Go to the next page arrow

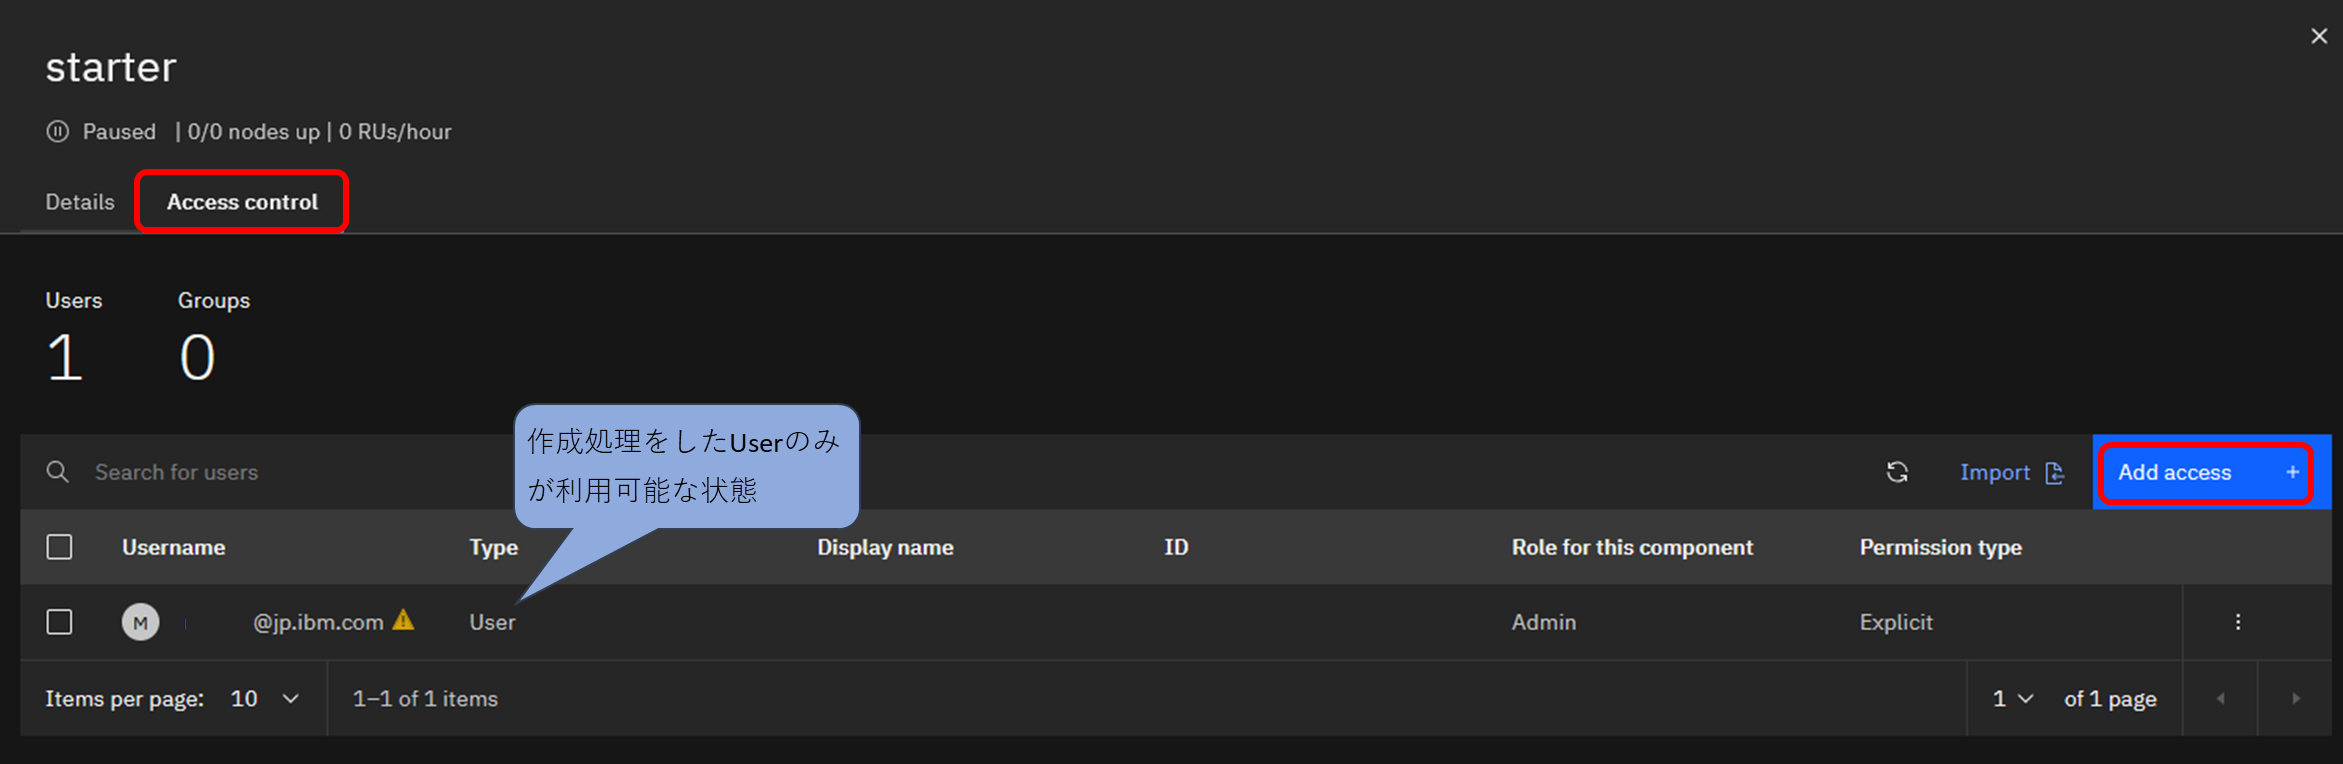pos(2296,698)
